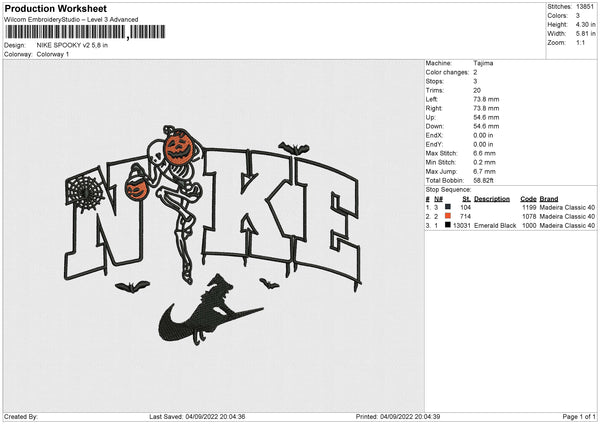This screenshot has height=424, width=600.
Task: Select the 'Left:' measurement label
Action: tap(432, 99)
